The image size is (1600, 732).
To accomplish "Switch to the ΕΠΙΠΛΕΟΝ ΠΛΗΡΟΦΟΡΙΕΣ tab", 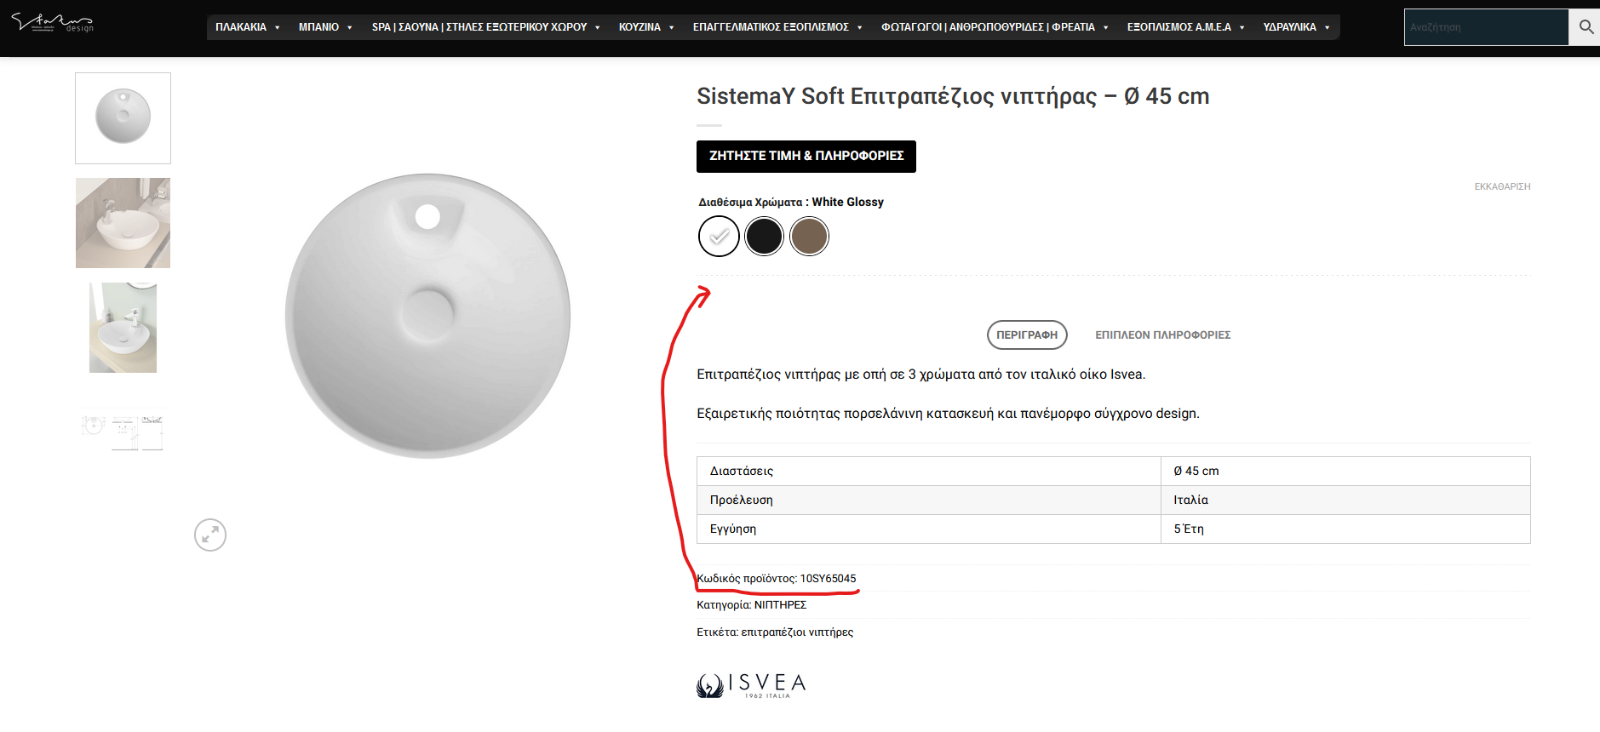I will pos(1162,335).
